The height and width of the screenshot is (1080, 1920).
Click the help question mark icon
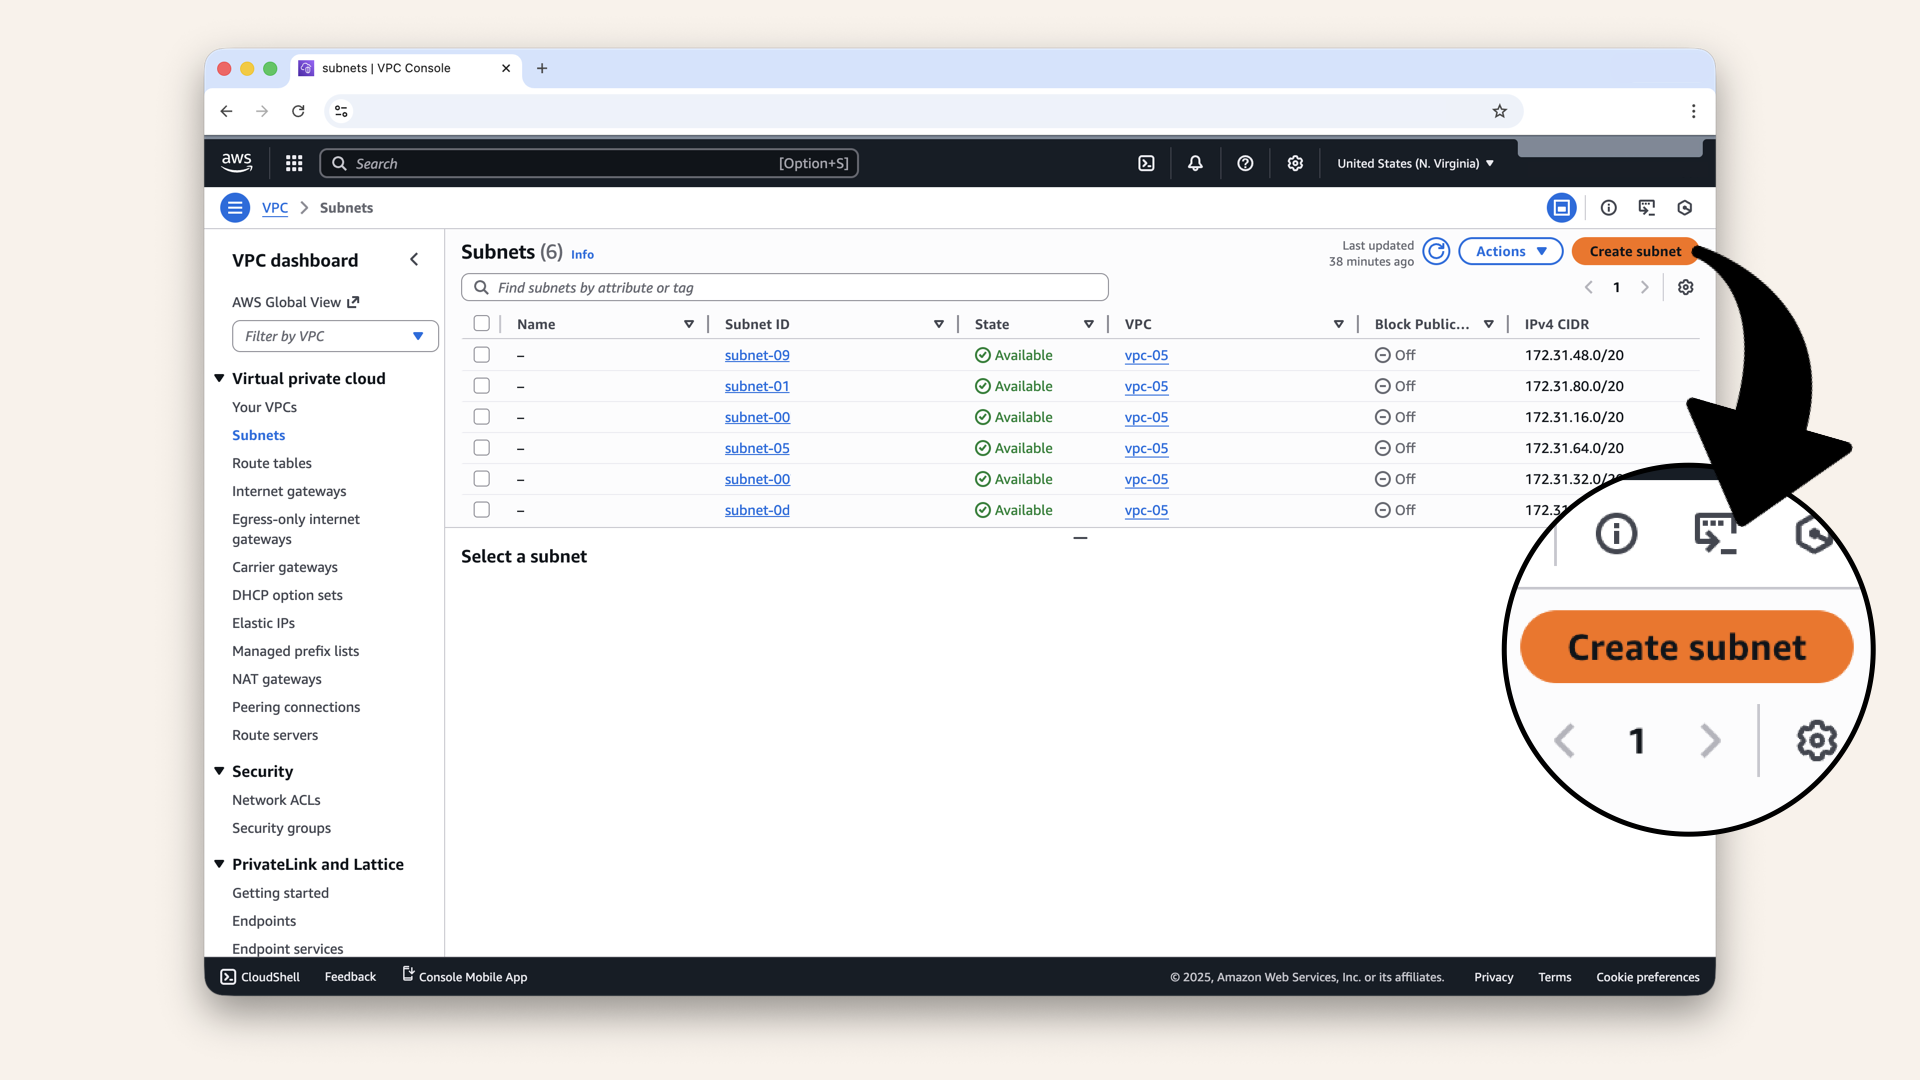click(1245, 163)
